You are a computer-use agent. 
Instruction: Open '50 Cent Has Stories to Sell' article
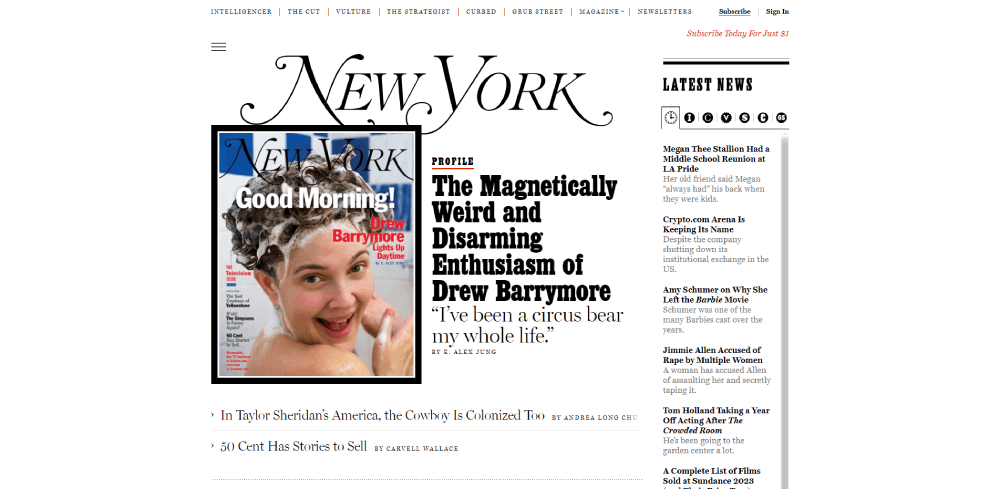click(293, 446)
